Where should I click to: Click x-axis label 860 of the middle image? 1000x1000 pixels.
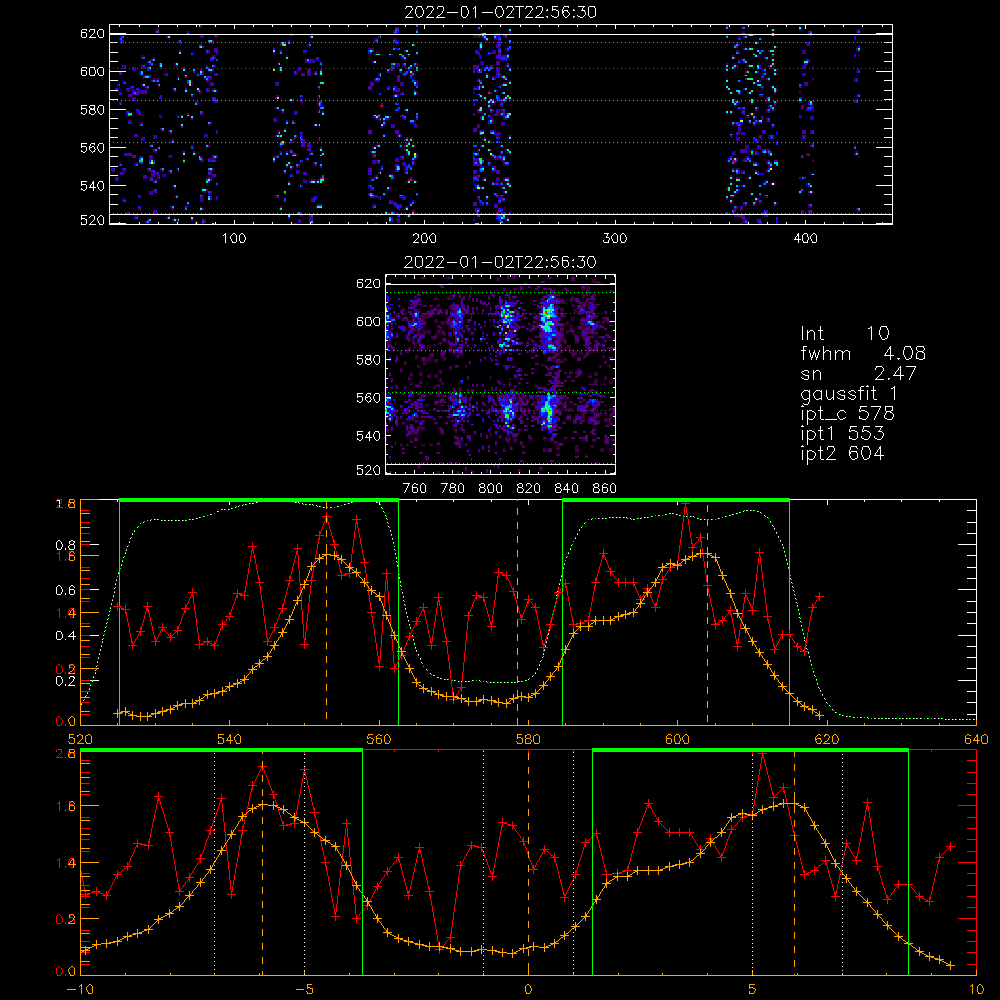point(605,489)
